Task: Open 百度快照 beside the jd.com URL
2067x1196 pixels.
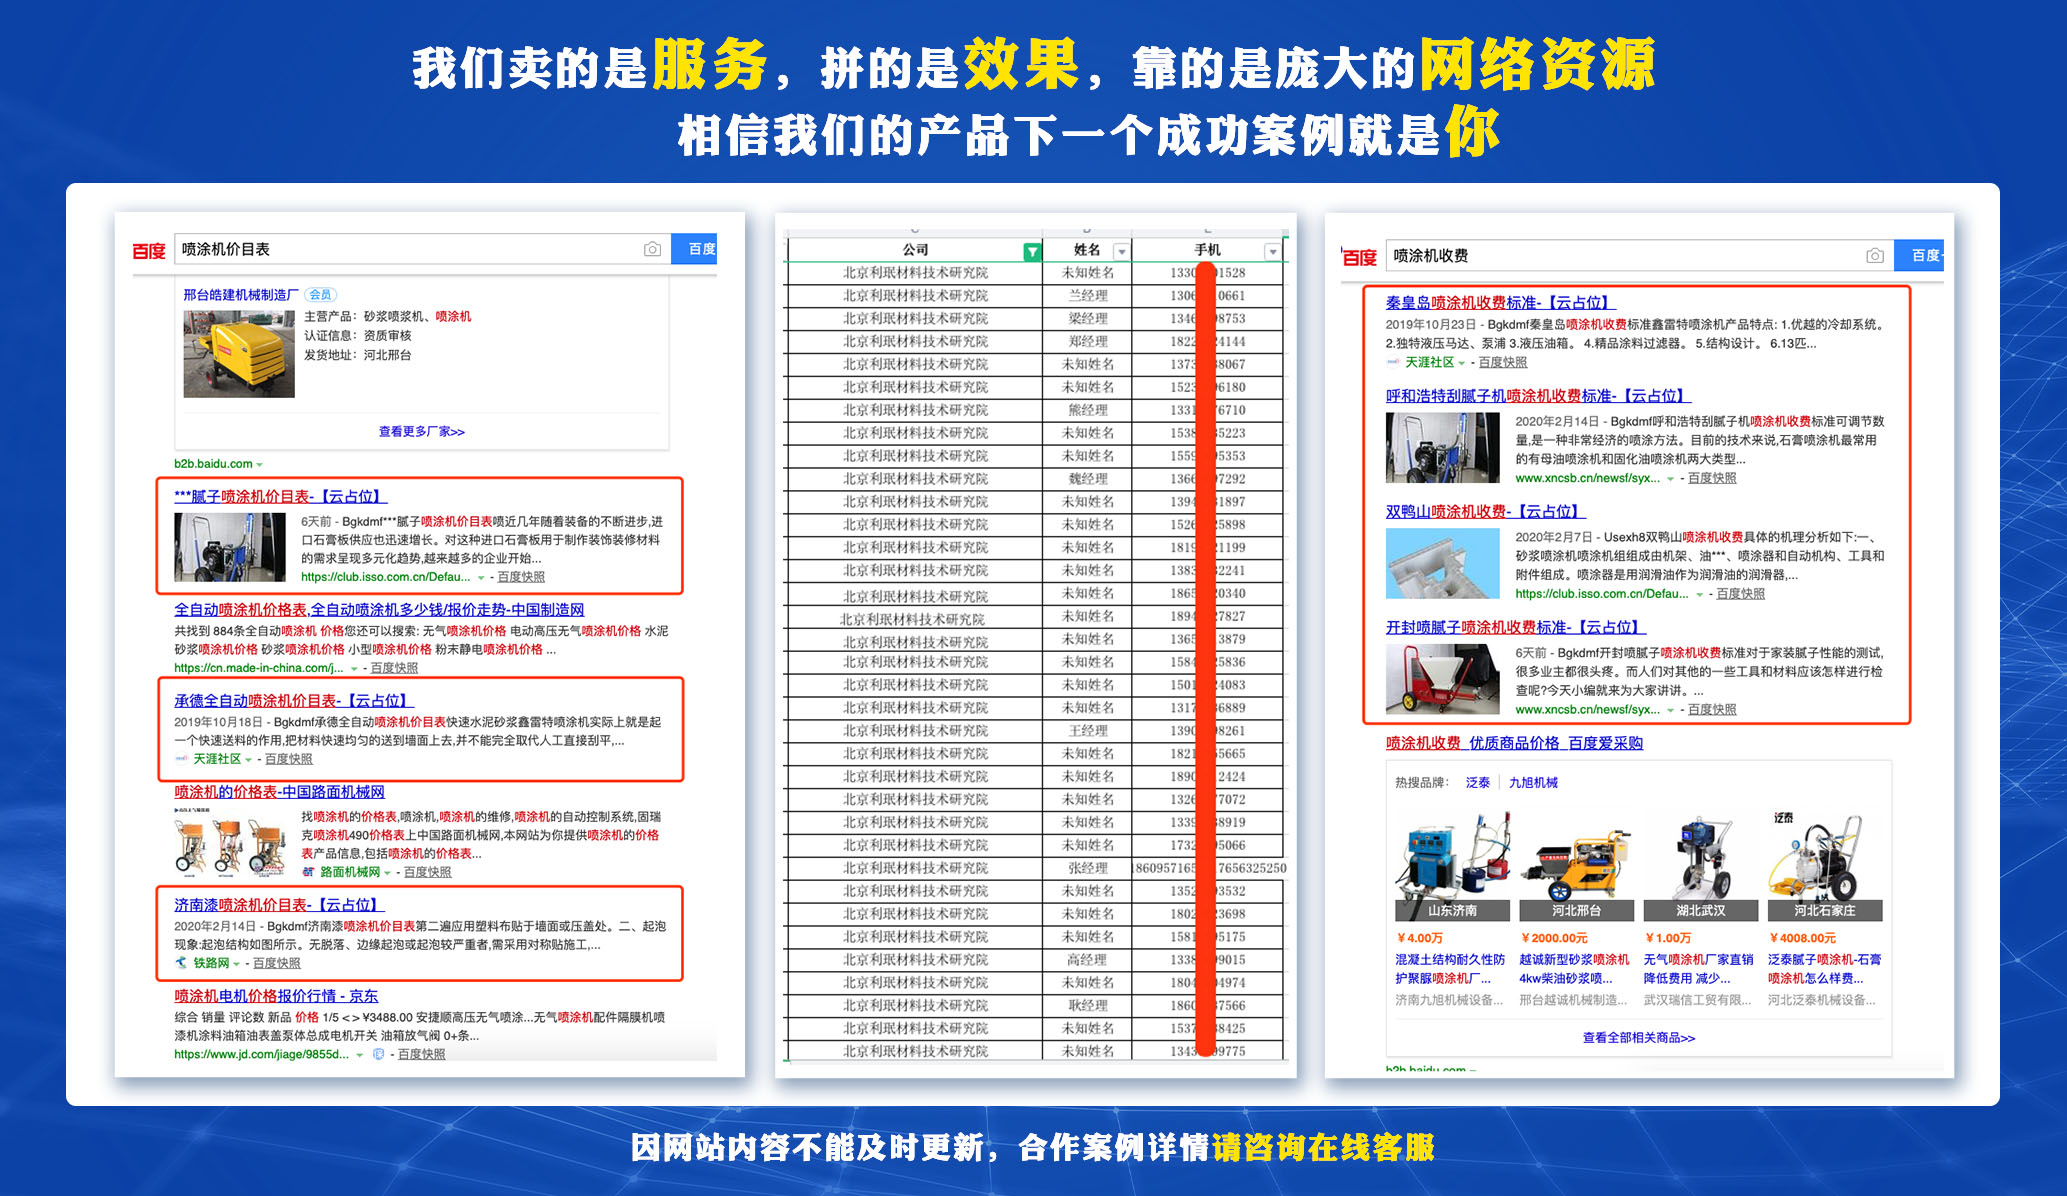Action: click(421, 1054)
